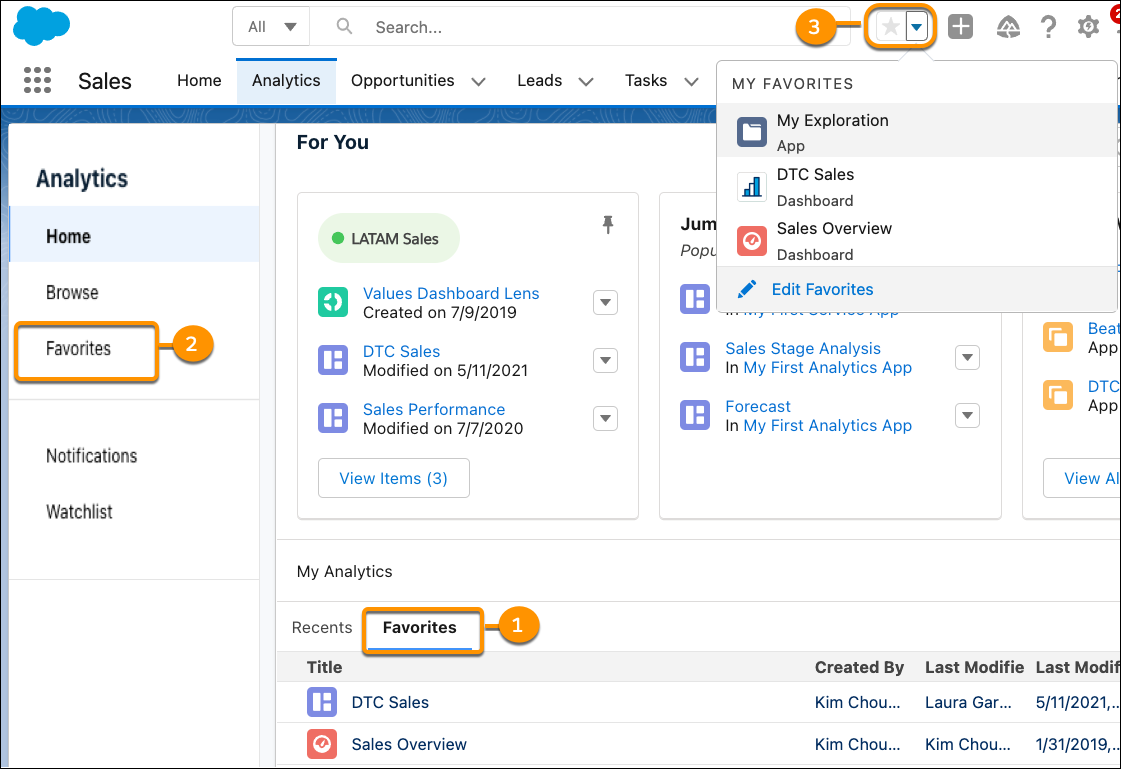Click the My Exploration app folder icon
The image size is (1121, 769).
(751, 132)
